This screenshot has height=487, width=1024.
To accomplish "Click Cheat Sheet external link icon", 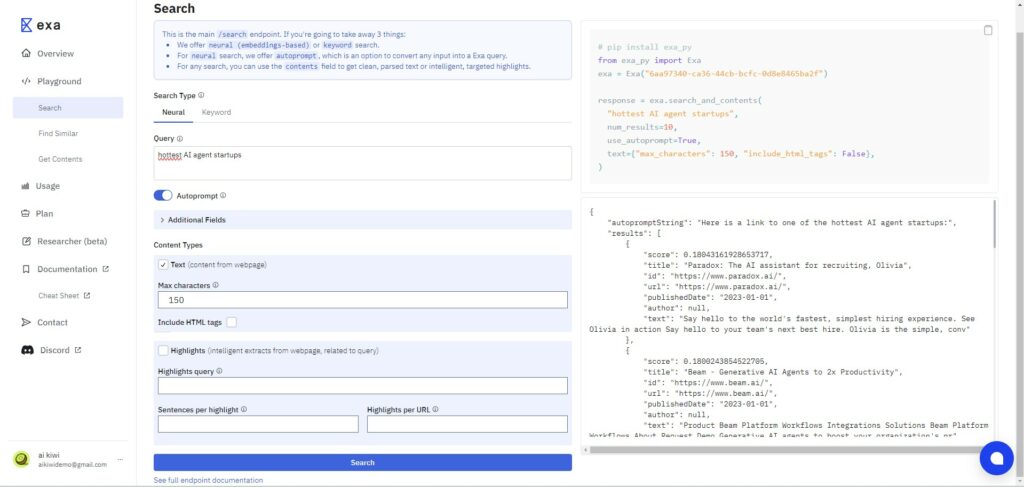I will 87,296.
